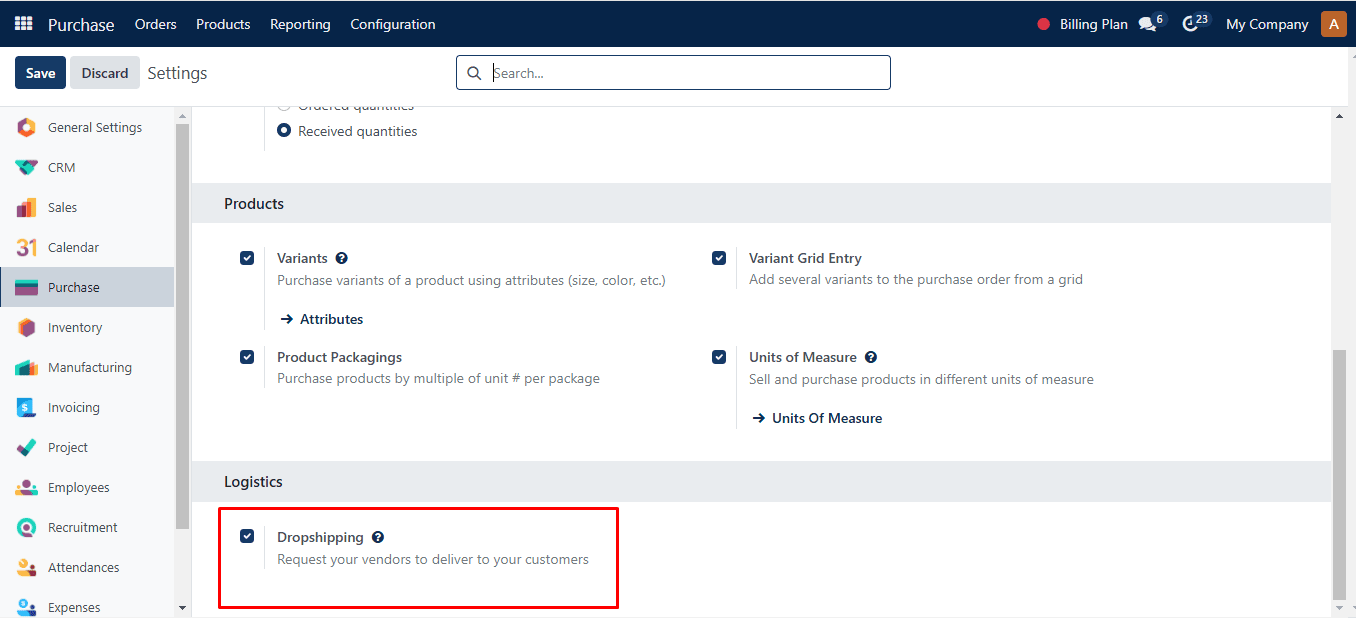Click the sidebar scrollbar up arrow
Screen dimensions: 1356x618
(182, 116)
